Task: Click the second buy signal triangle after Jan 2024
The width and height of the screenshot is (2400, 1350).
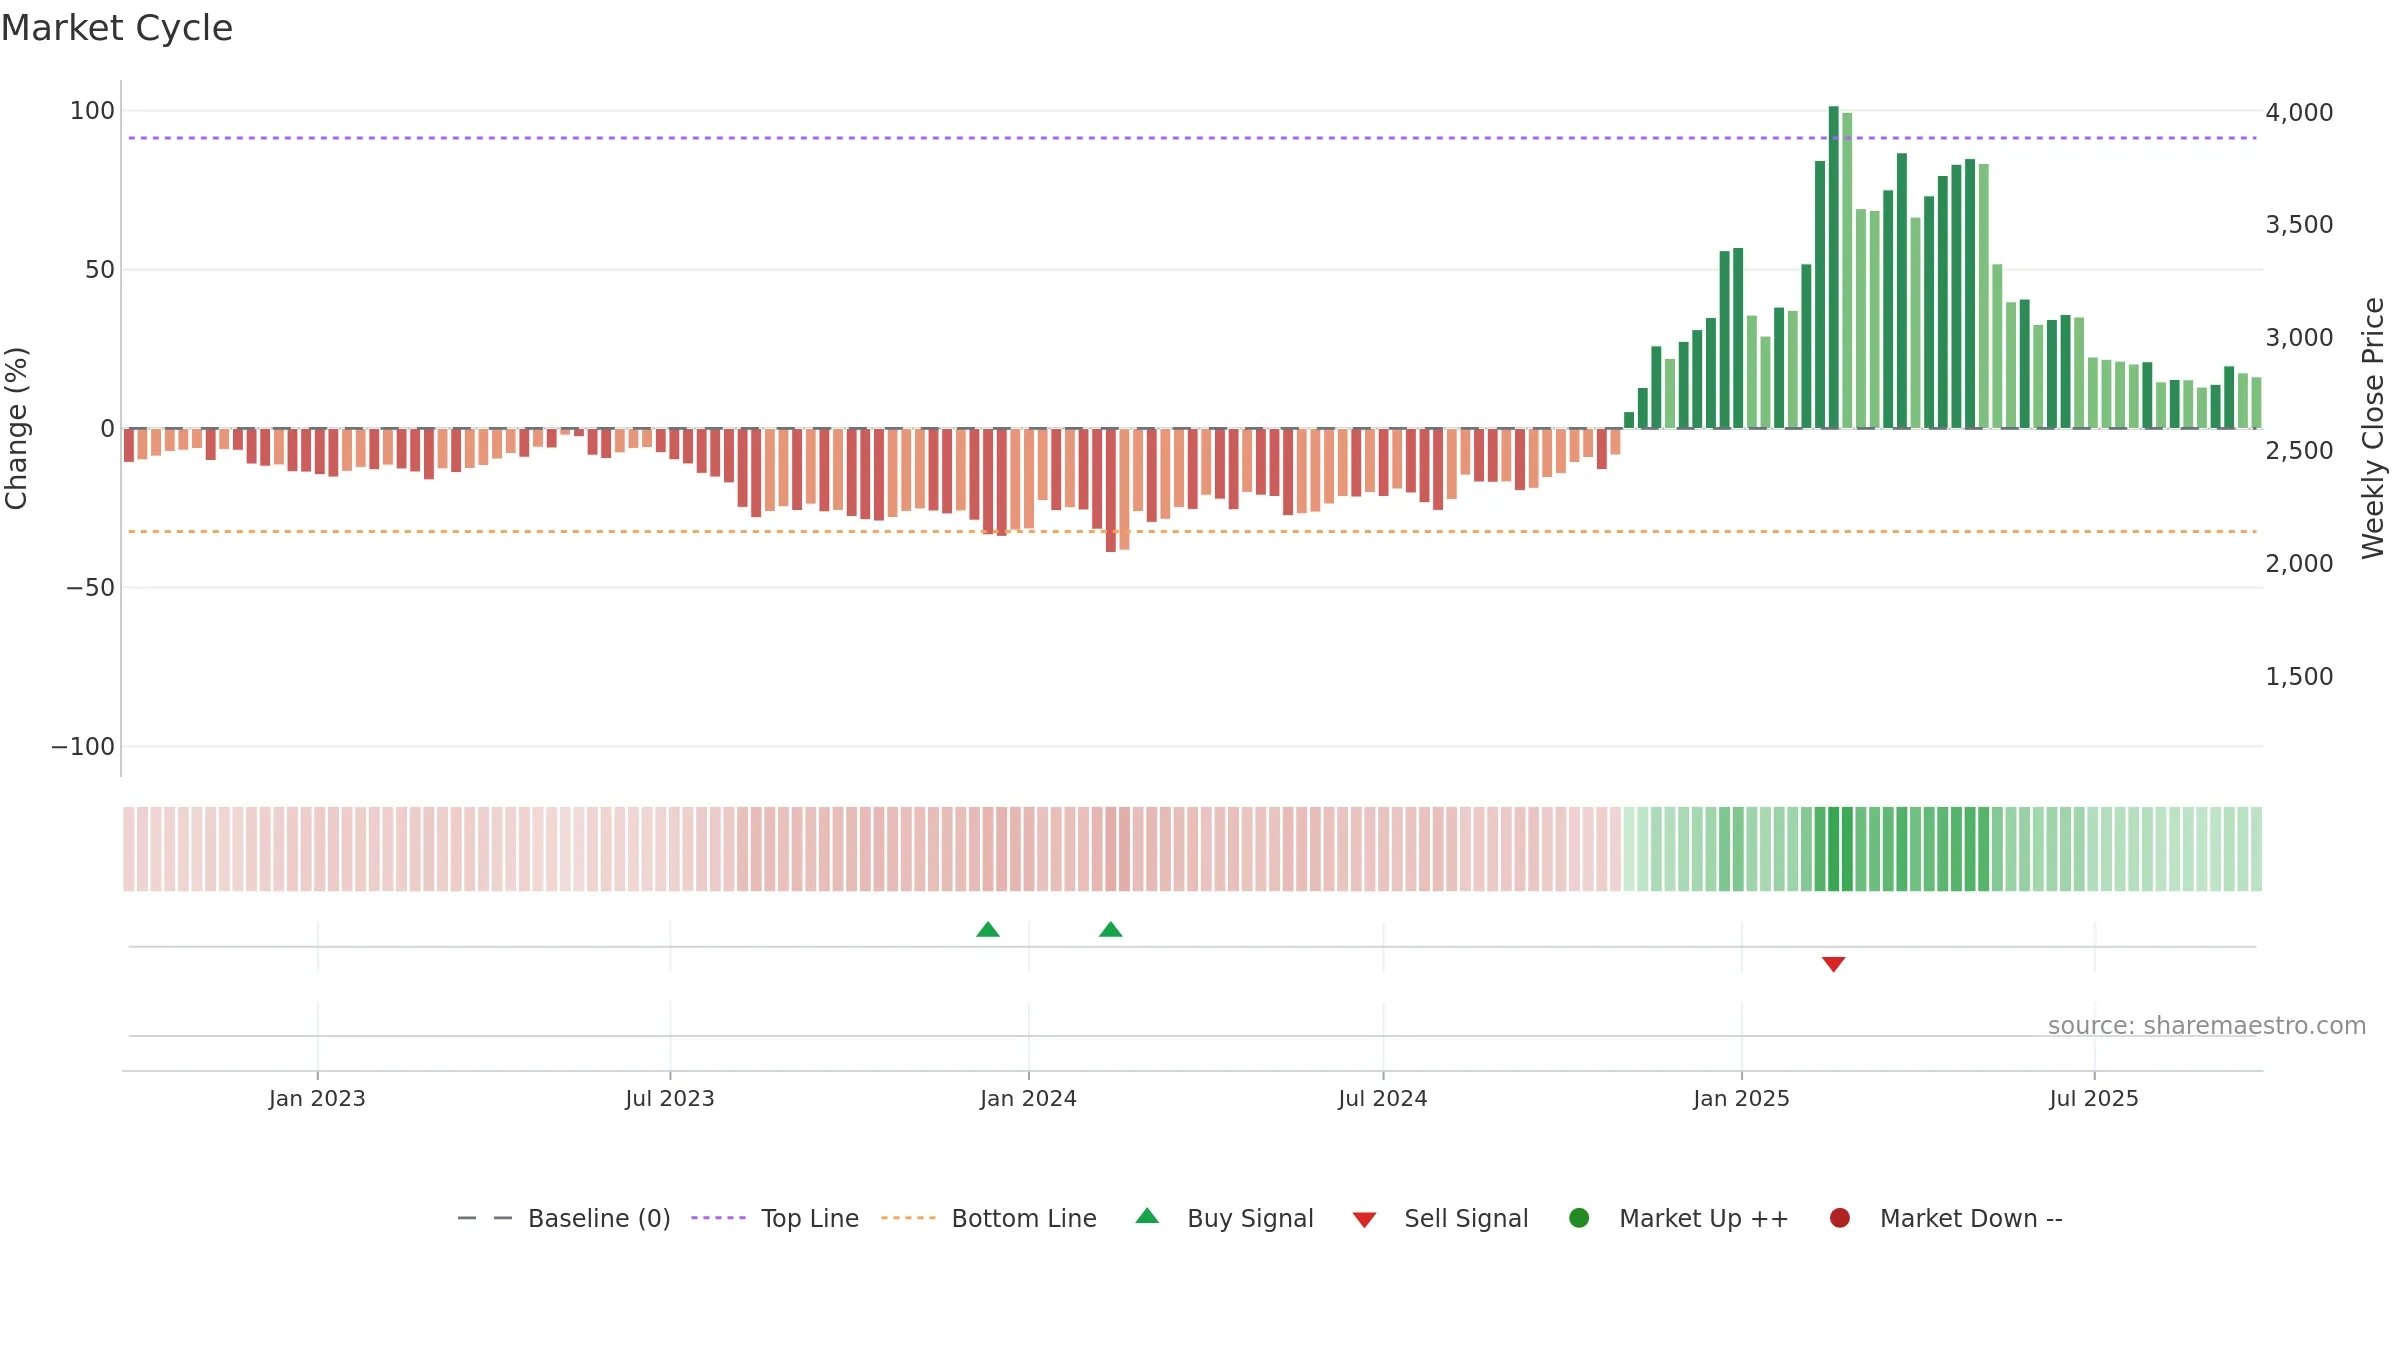Action: click(1111, 929)
